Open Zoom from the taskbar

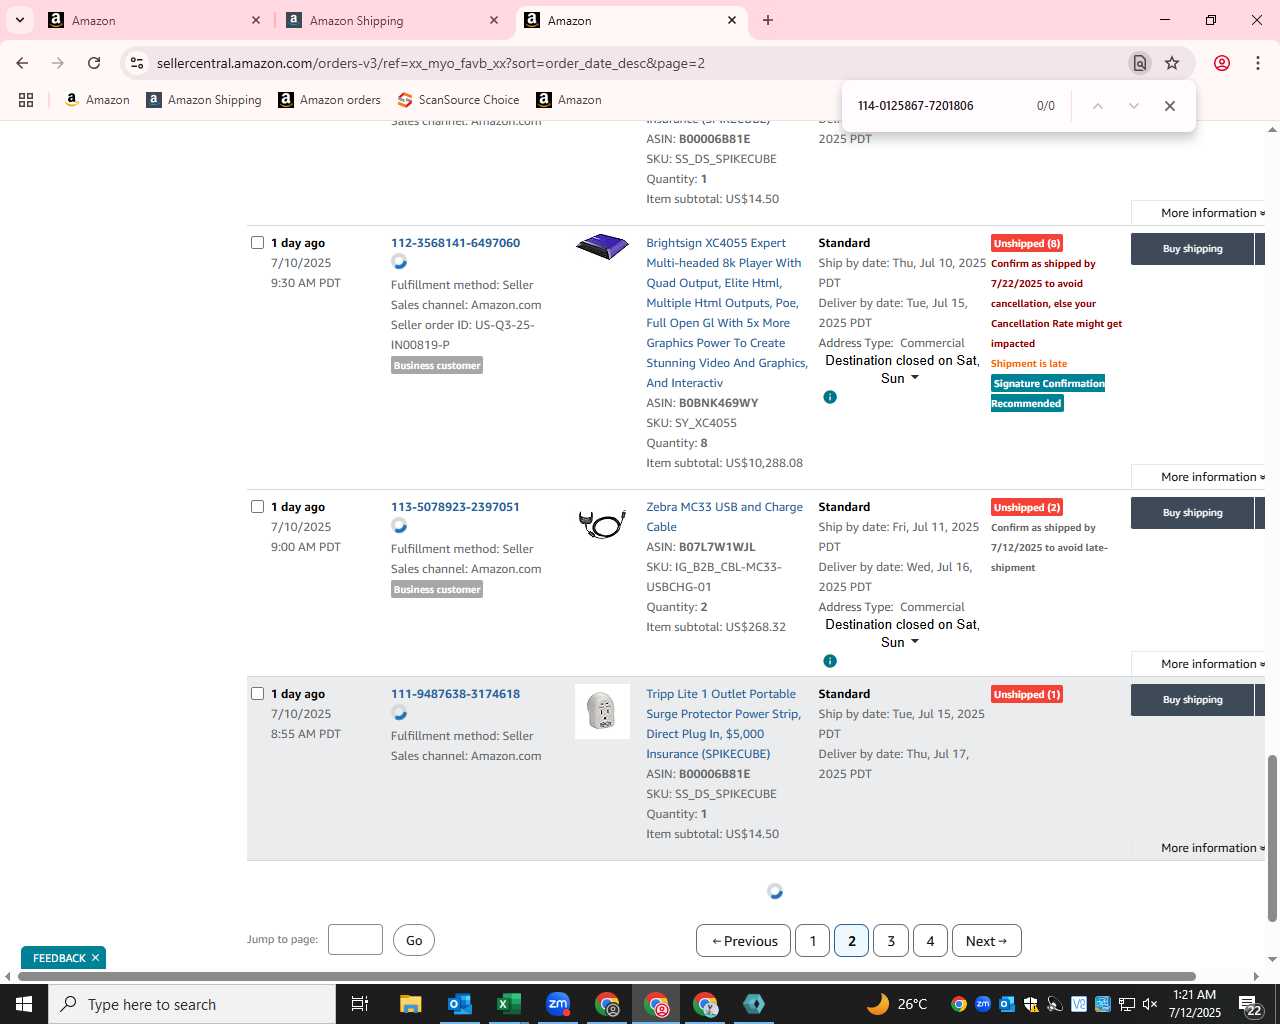(x=557, y=1004)
